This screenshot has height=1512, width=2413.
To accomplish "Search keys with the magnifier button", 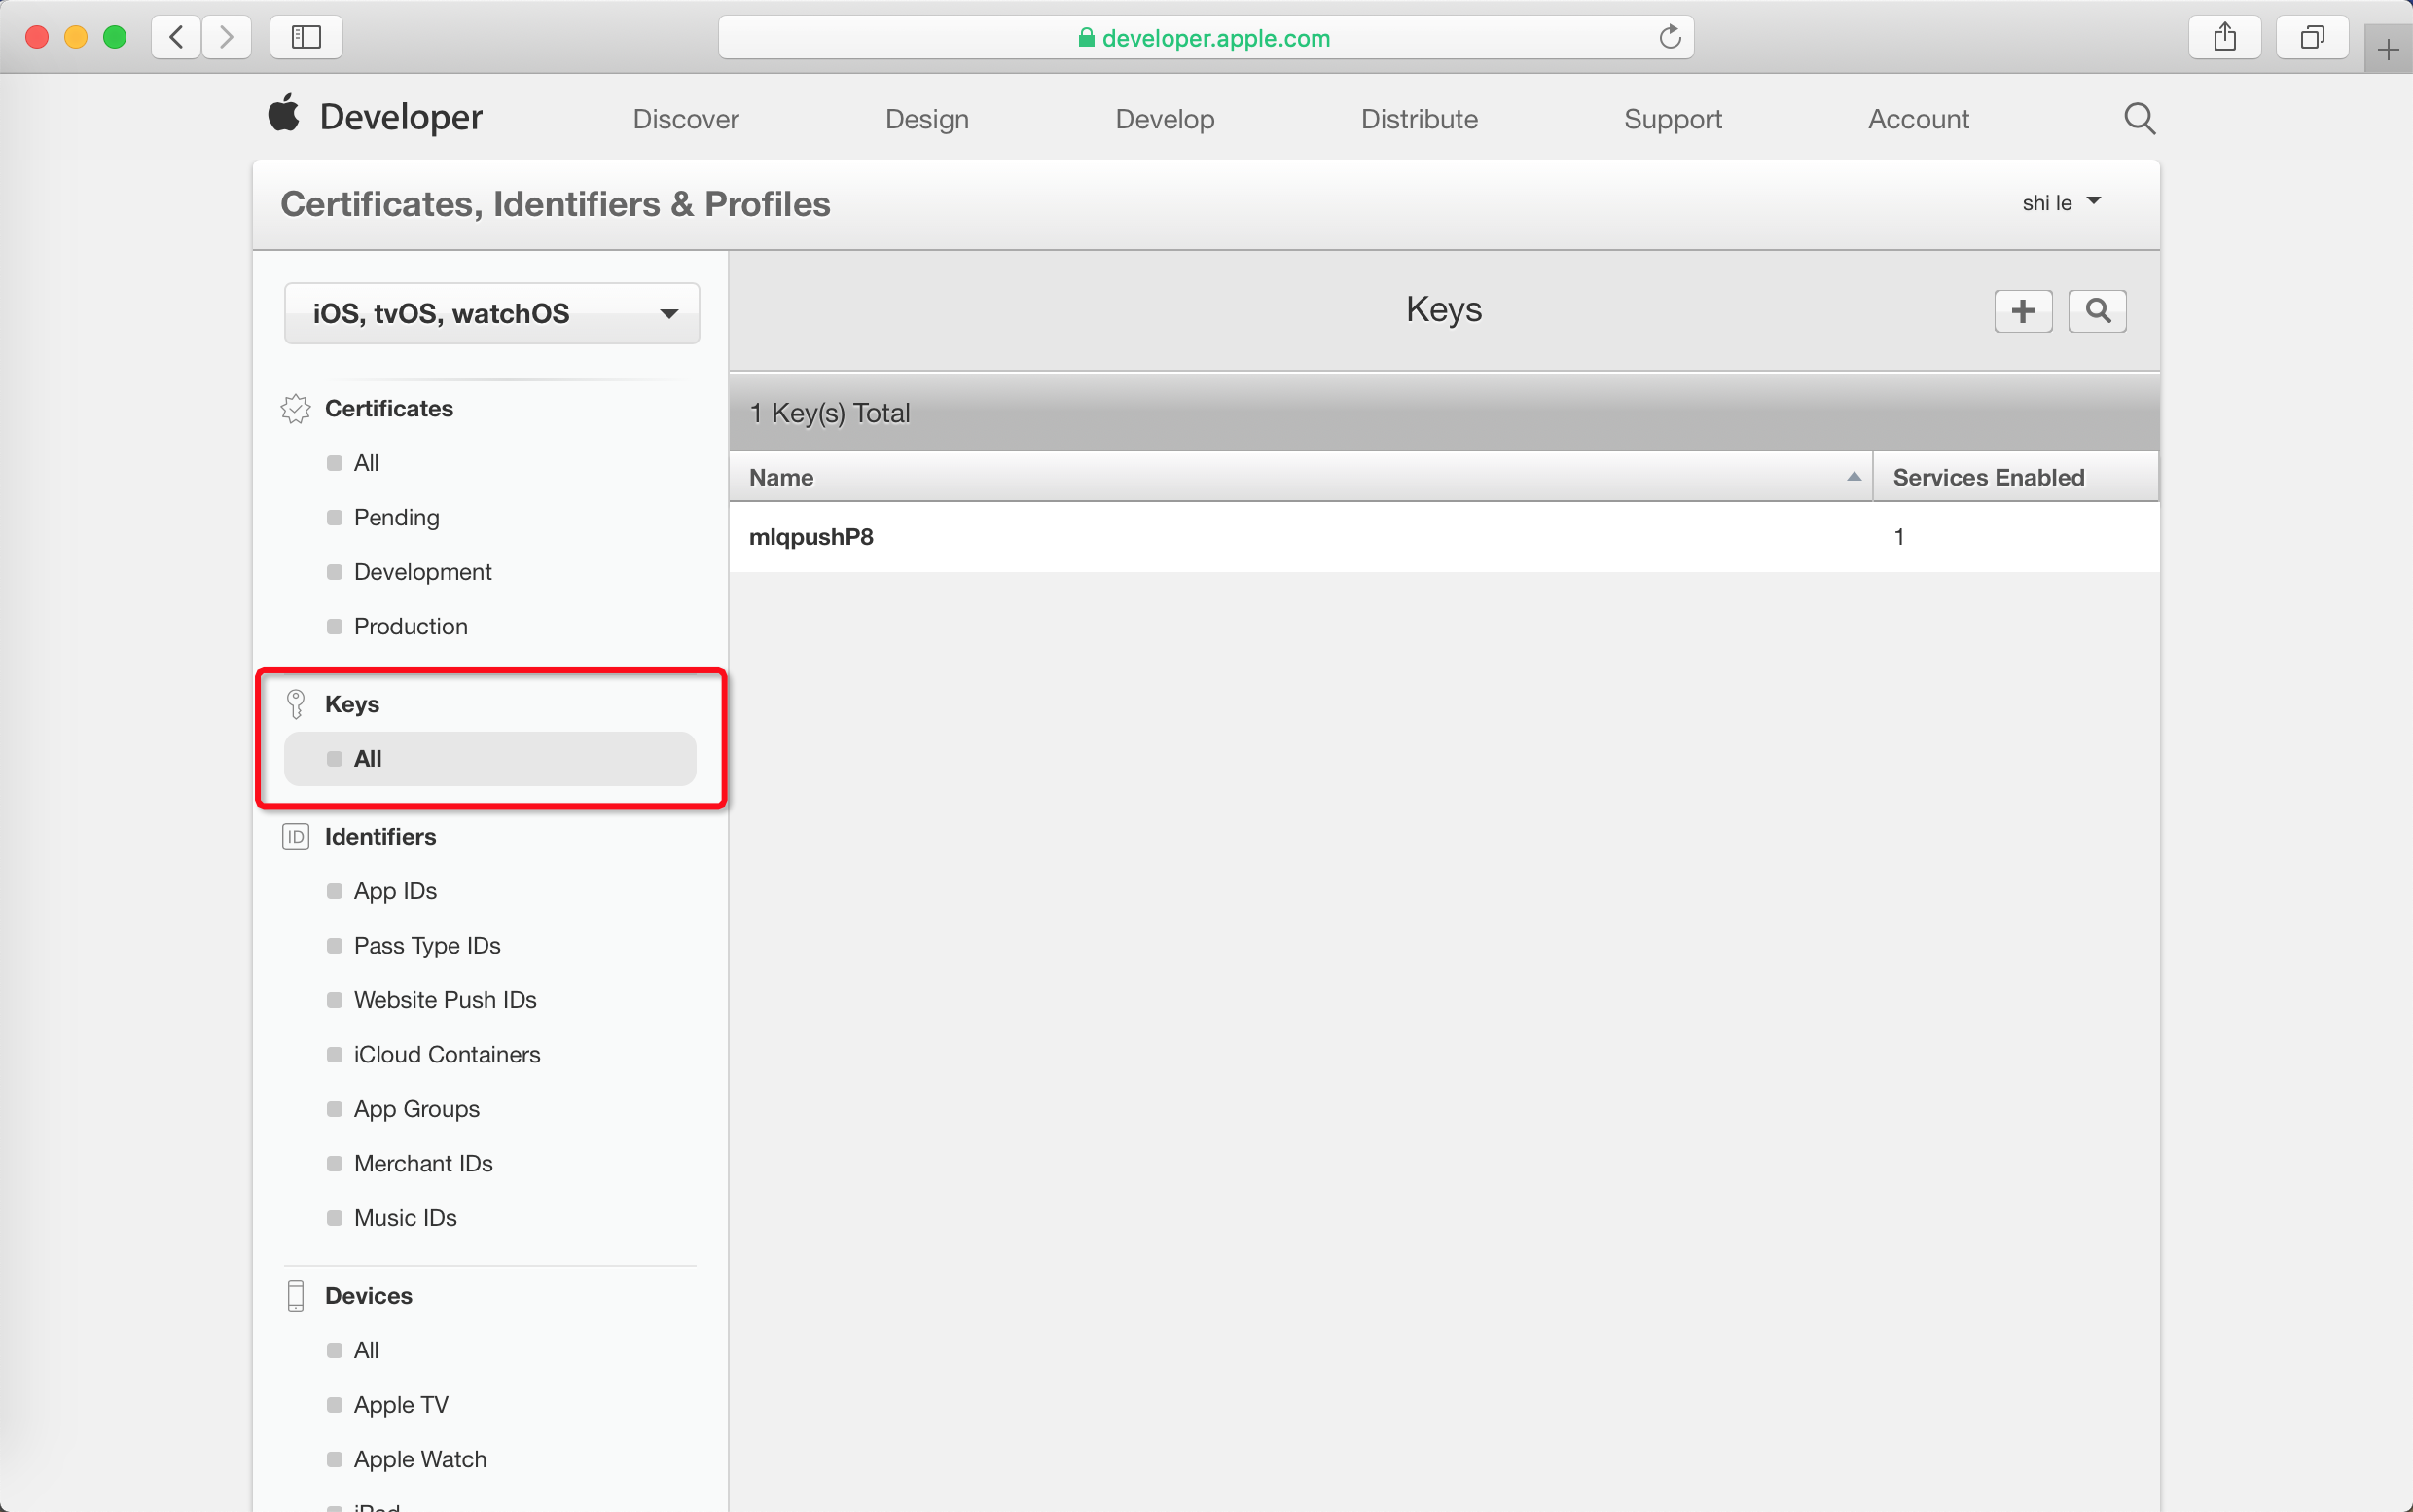I will [x=2097, y=311].
